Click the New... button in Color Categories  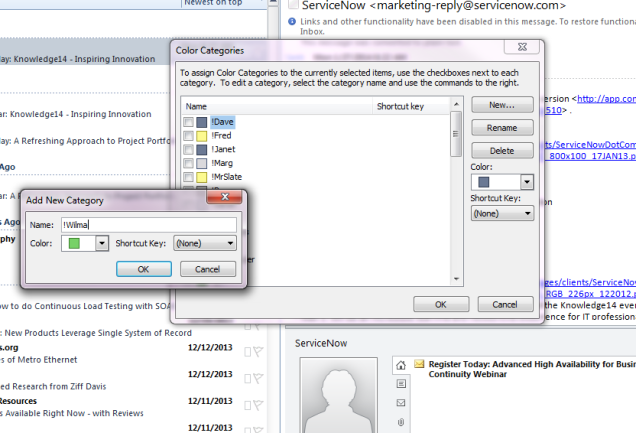tap(502, 105)
